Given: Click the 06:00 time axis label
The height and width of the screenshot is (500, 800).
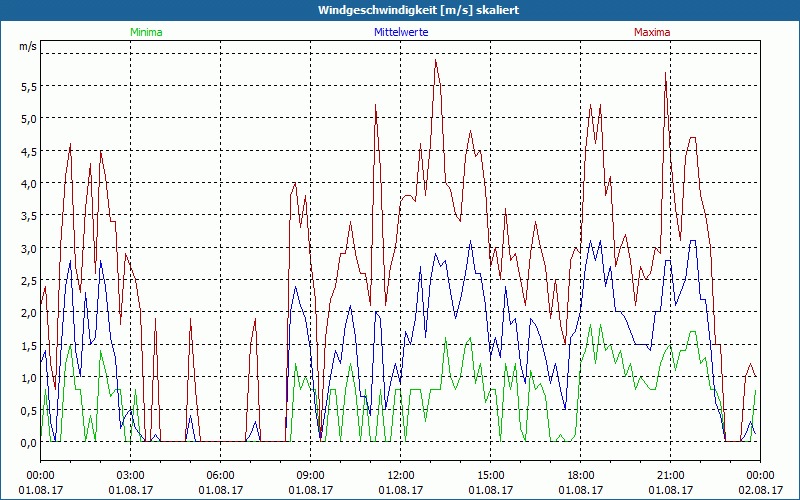Looking at the screenshot, I should click(220, 476).
